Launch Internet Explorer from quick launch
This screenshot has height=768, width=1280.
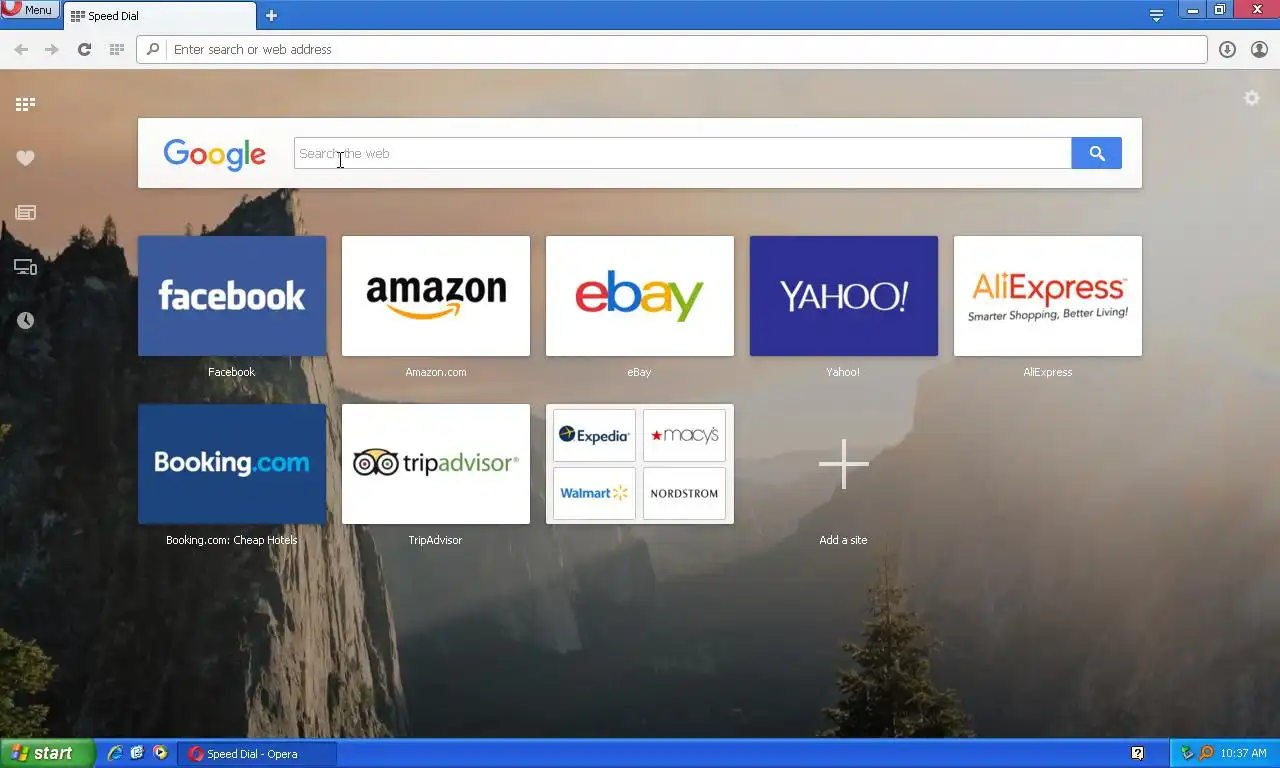[x=115, y=753]
